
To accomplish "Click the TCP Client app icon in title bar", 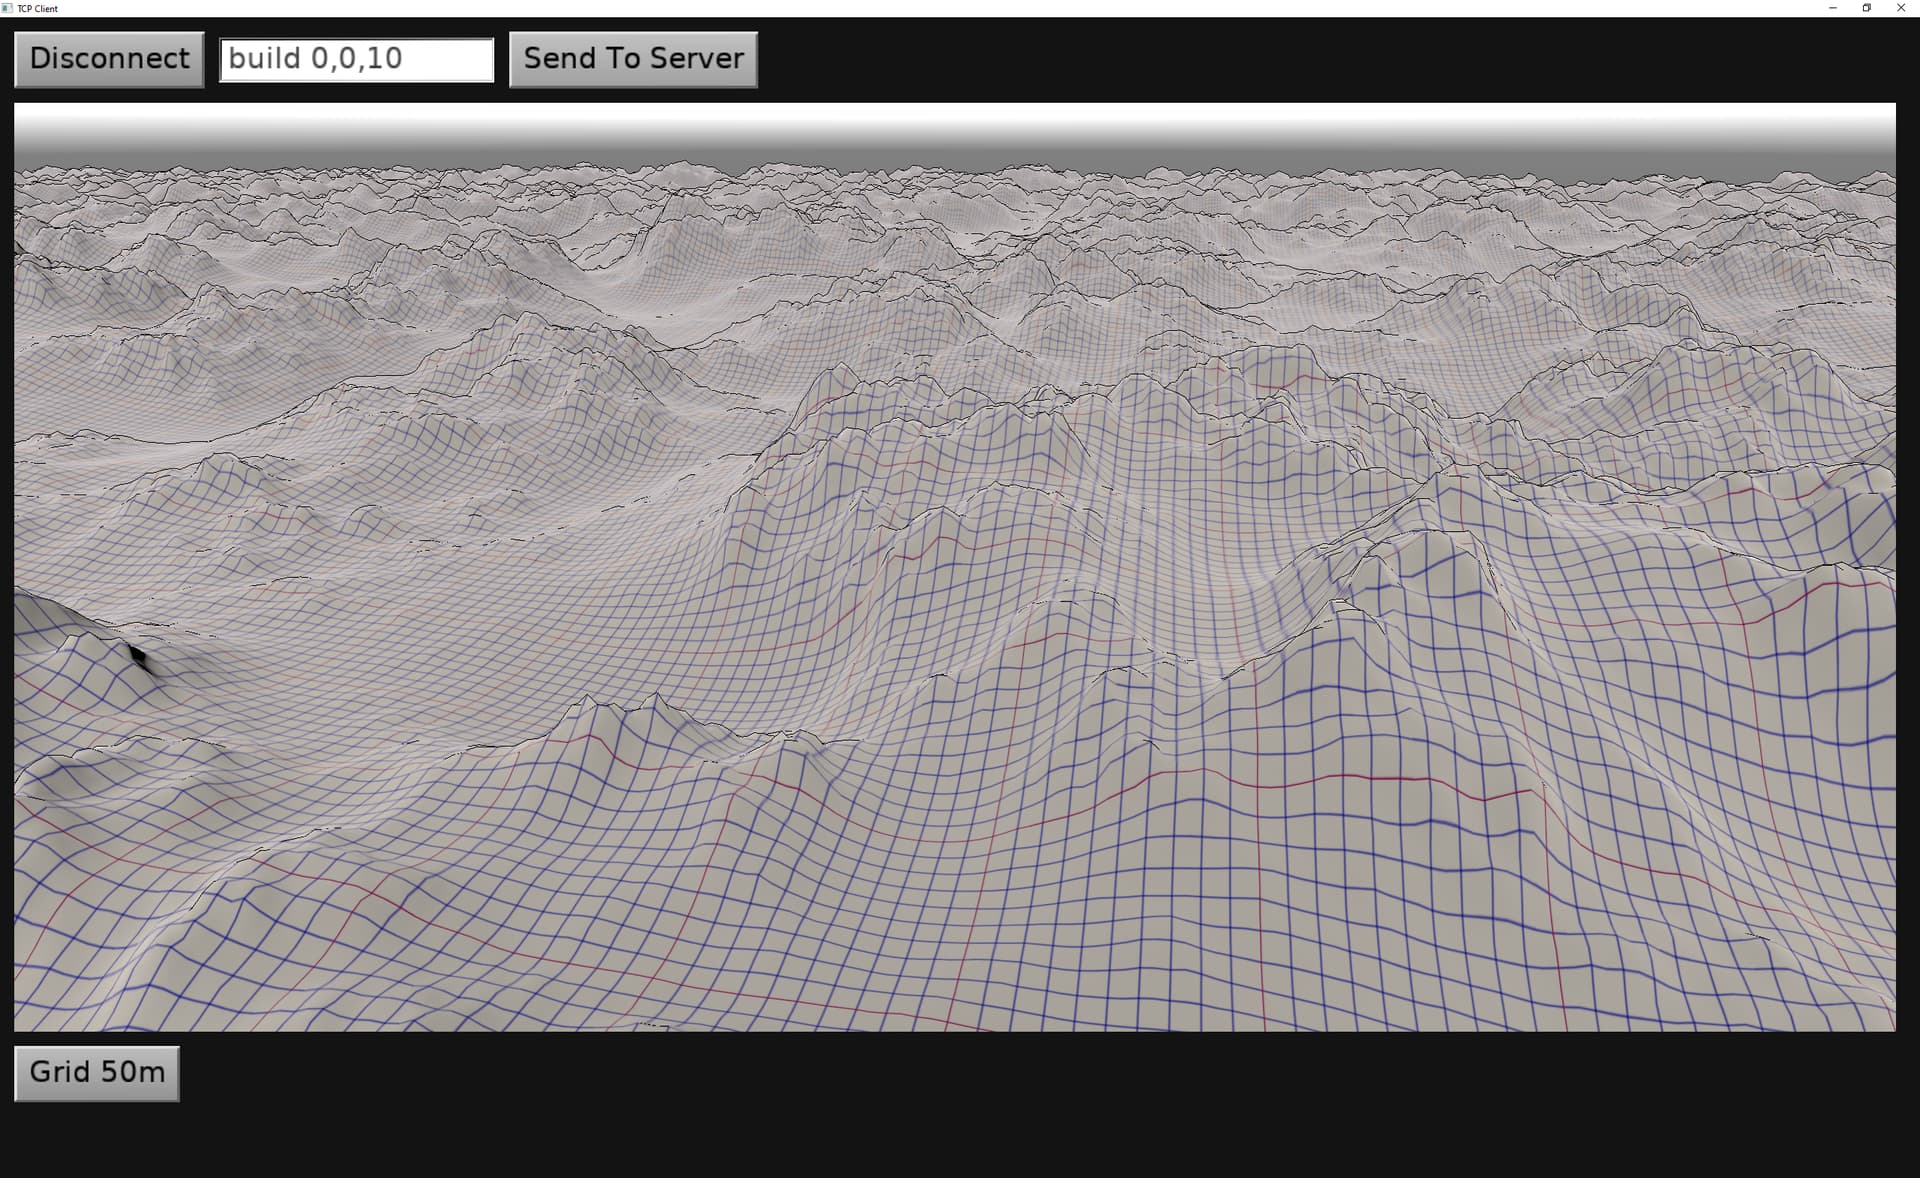I will pyautogui.click(x=8, y=8).
